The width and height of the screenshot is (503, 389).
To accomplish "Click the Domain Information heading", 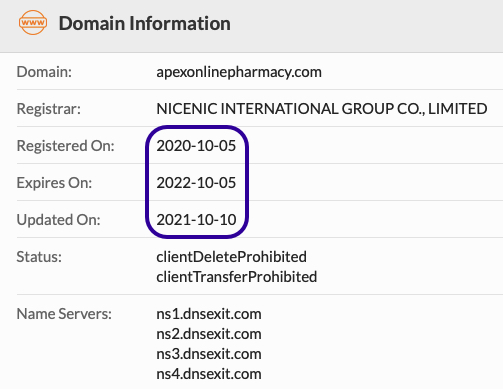I will click(x=145, y=23).
